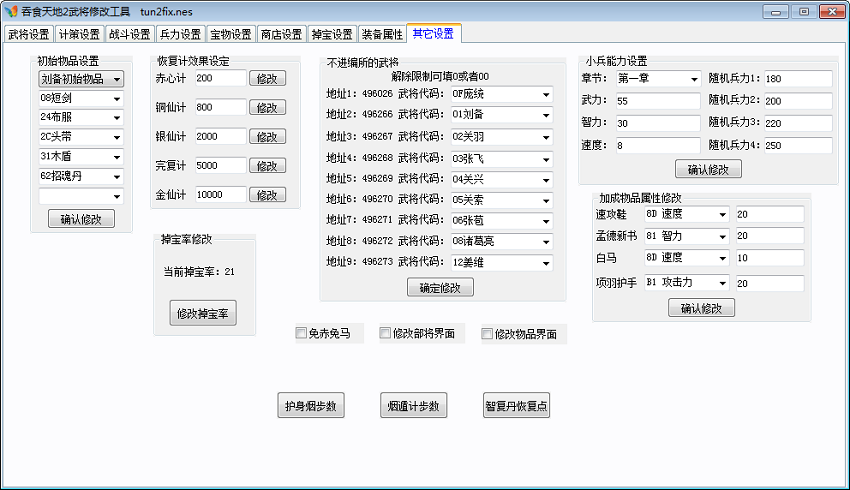Click the 完复计 value field 5000
The width and height of the screenshot is (850, 490).
(x=221, y=165)
